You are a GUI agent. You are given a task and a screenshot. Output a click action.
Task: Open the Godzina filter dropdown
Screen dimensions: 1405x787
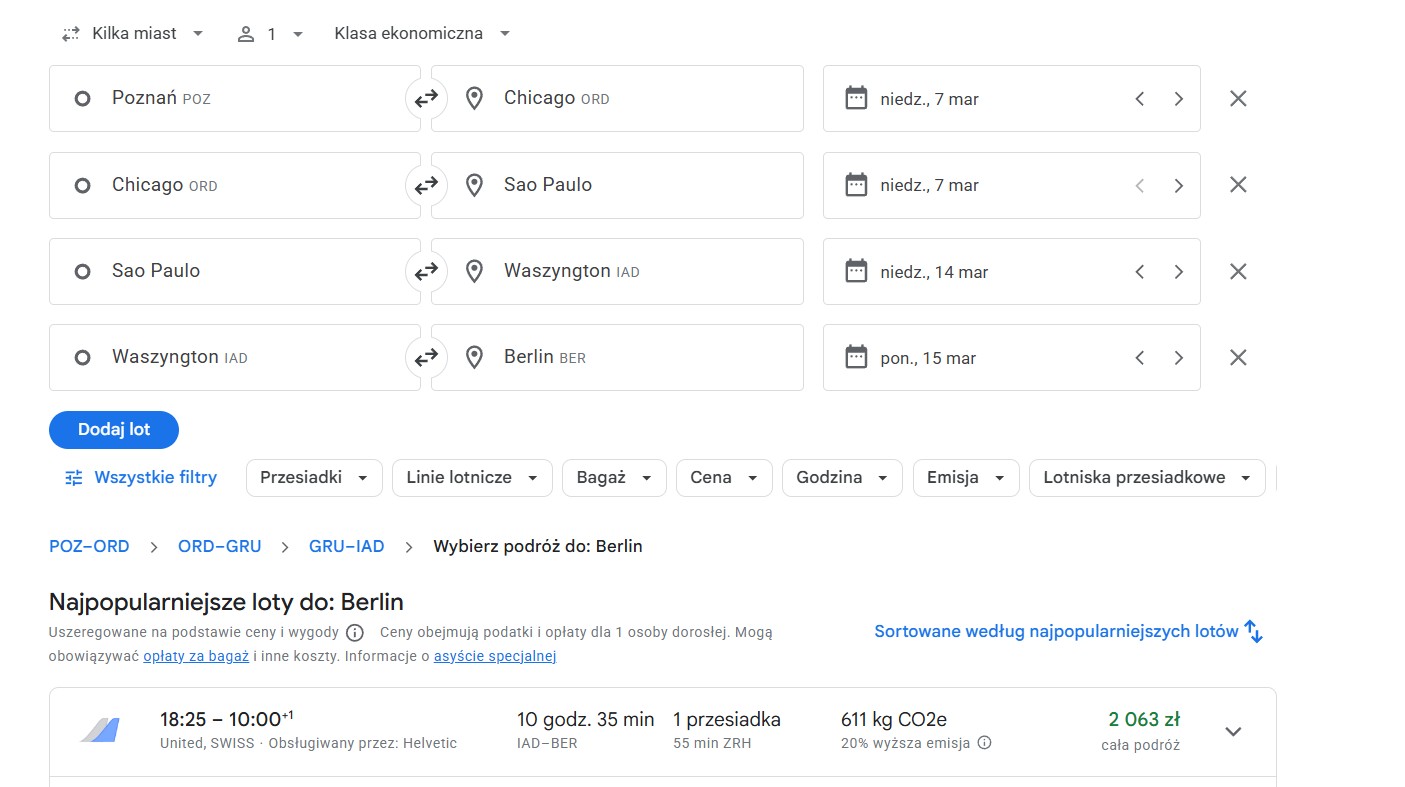point(842,478)
